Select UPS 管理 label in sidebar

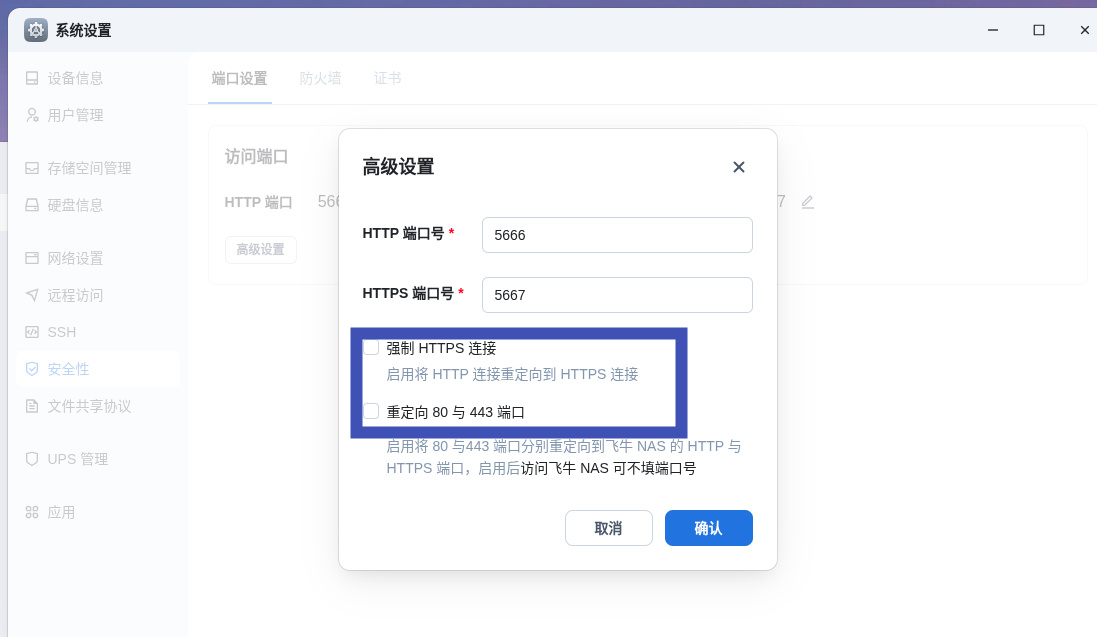click(78, 459)
